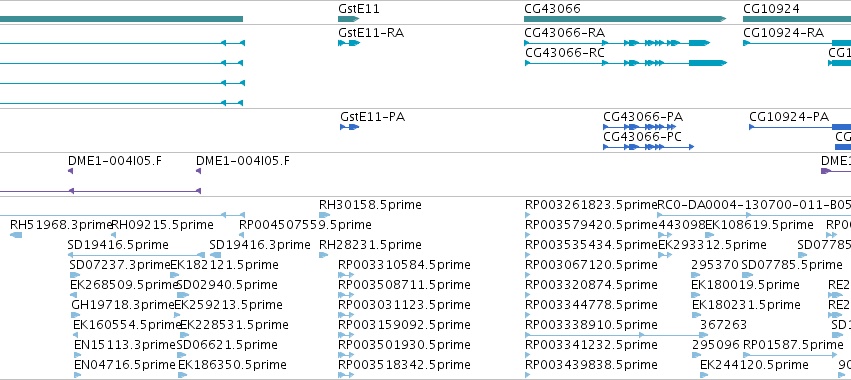Click the GstE11-PA protein glyph
851x380 pixels.
[x=350, y=127]
